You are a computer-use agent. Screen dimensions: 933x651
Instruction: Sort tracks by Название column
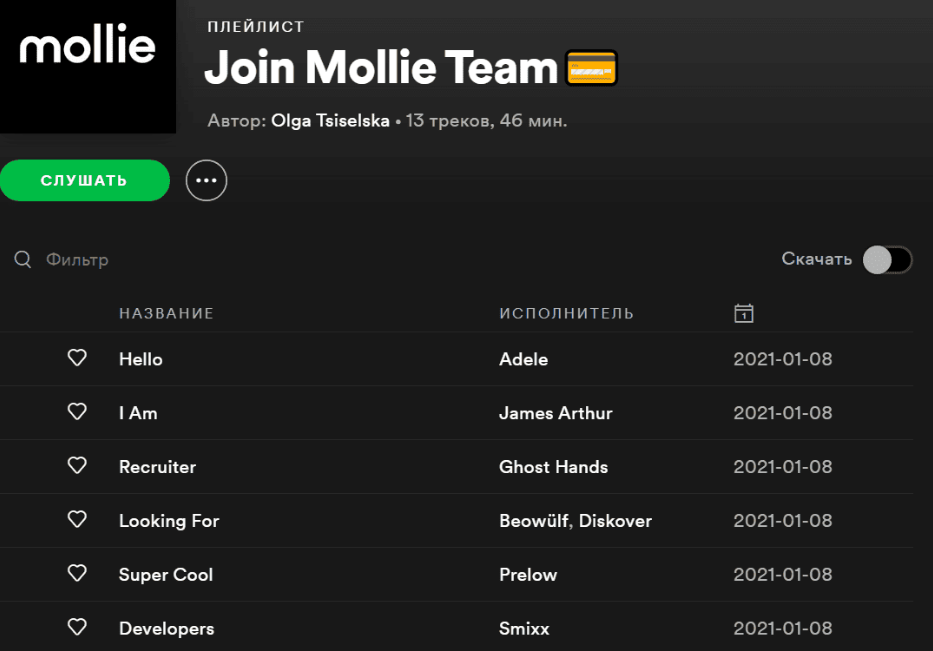[x=166, y=314]
